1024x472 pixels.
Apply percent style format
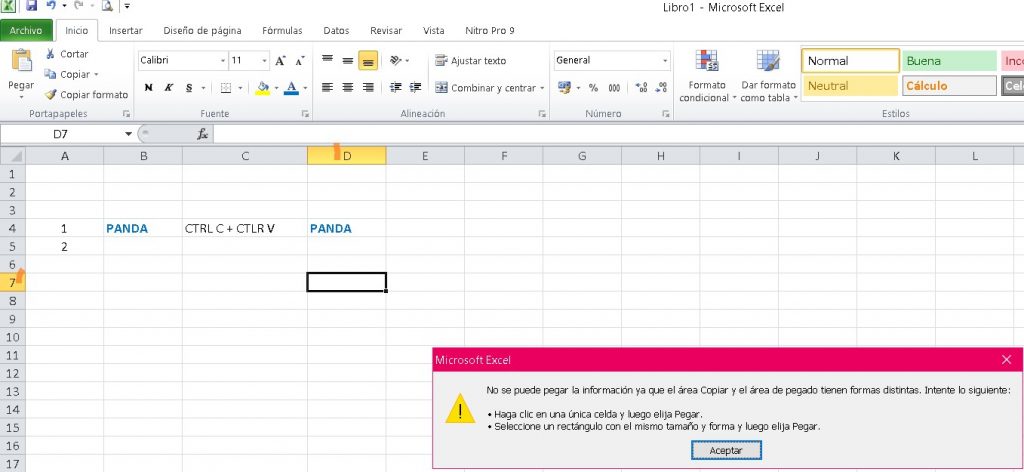[x=593, y=87]
